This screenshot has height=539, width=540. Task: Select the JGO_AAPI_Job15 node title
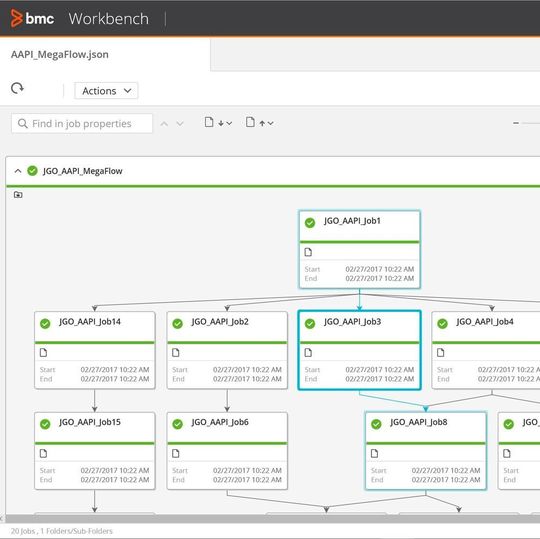pyautogui.click(x=90, y=422)
